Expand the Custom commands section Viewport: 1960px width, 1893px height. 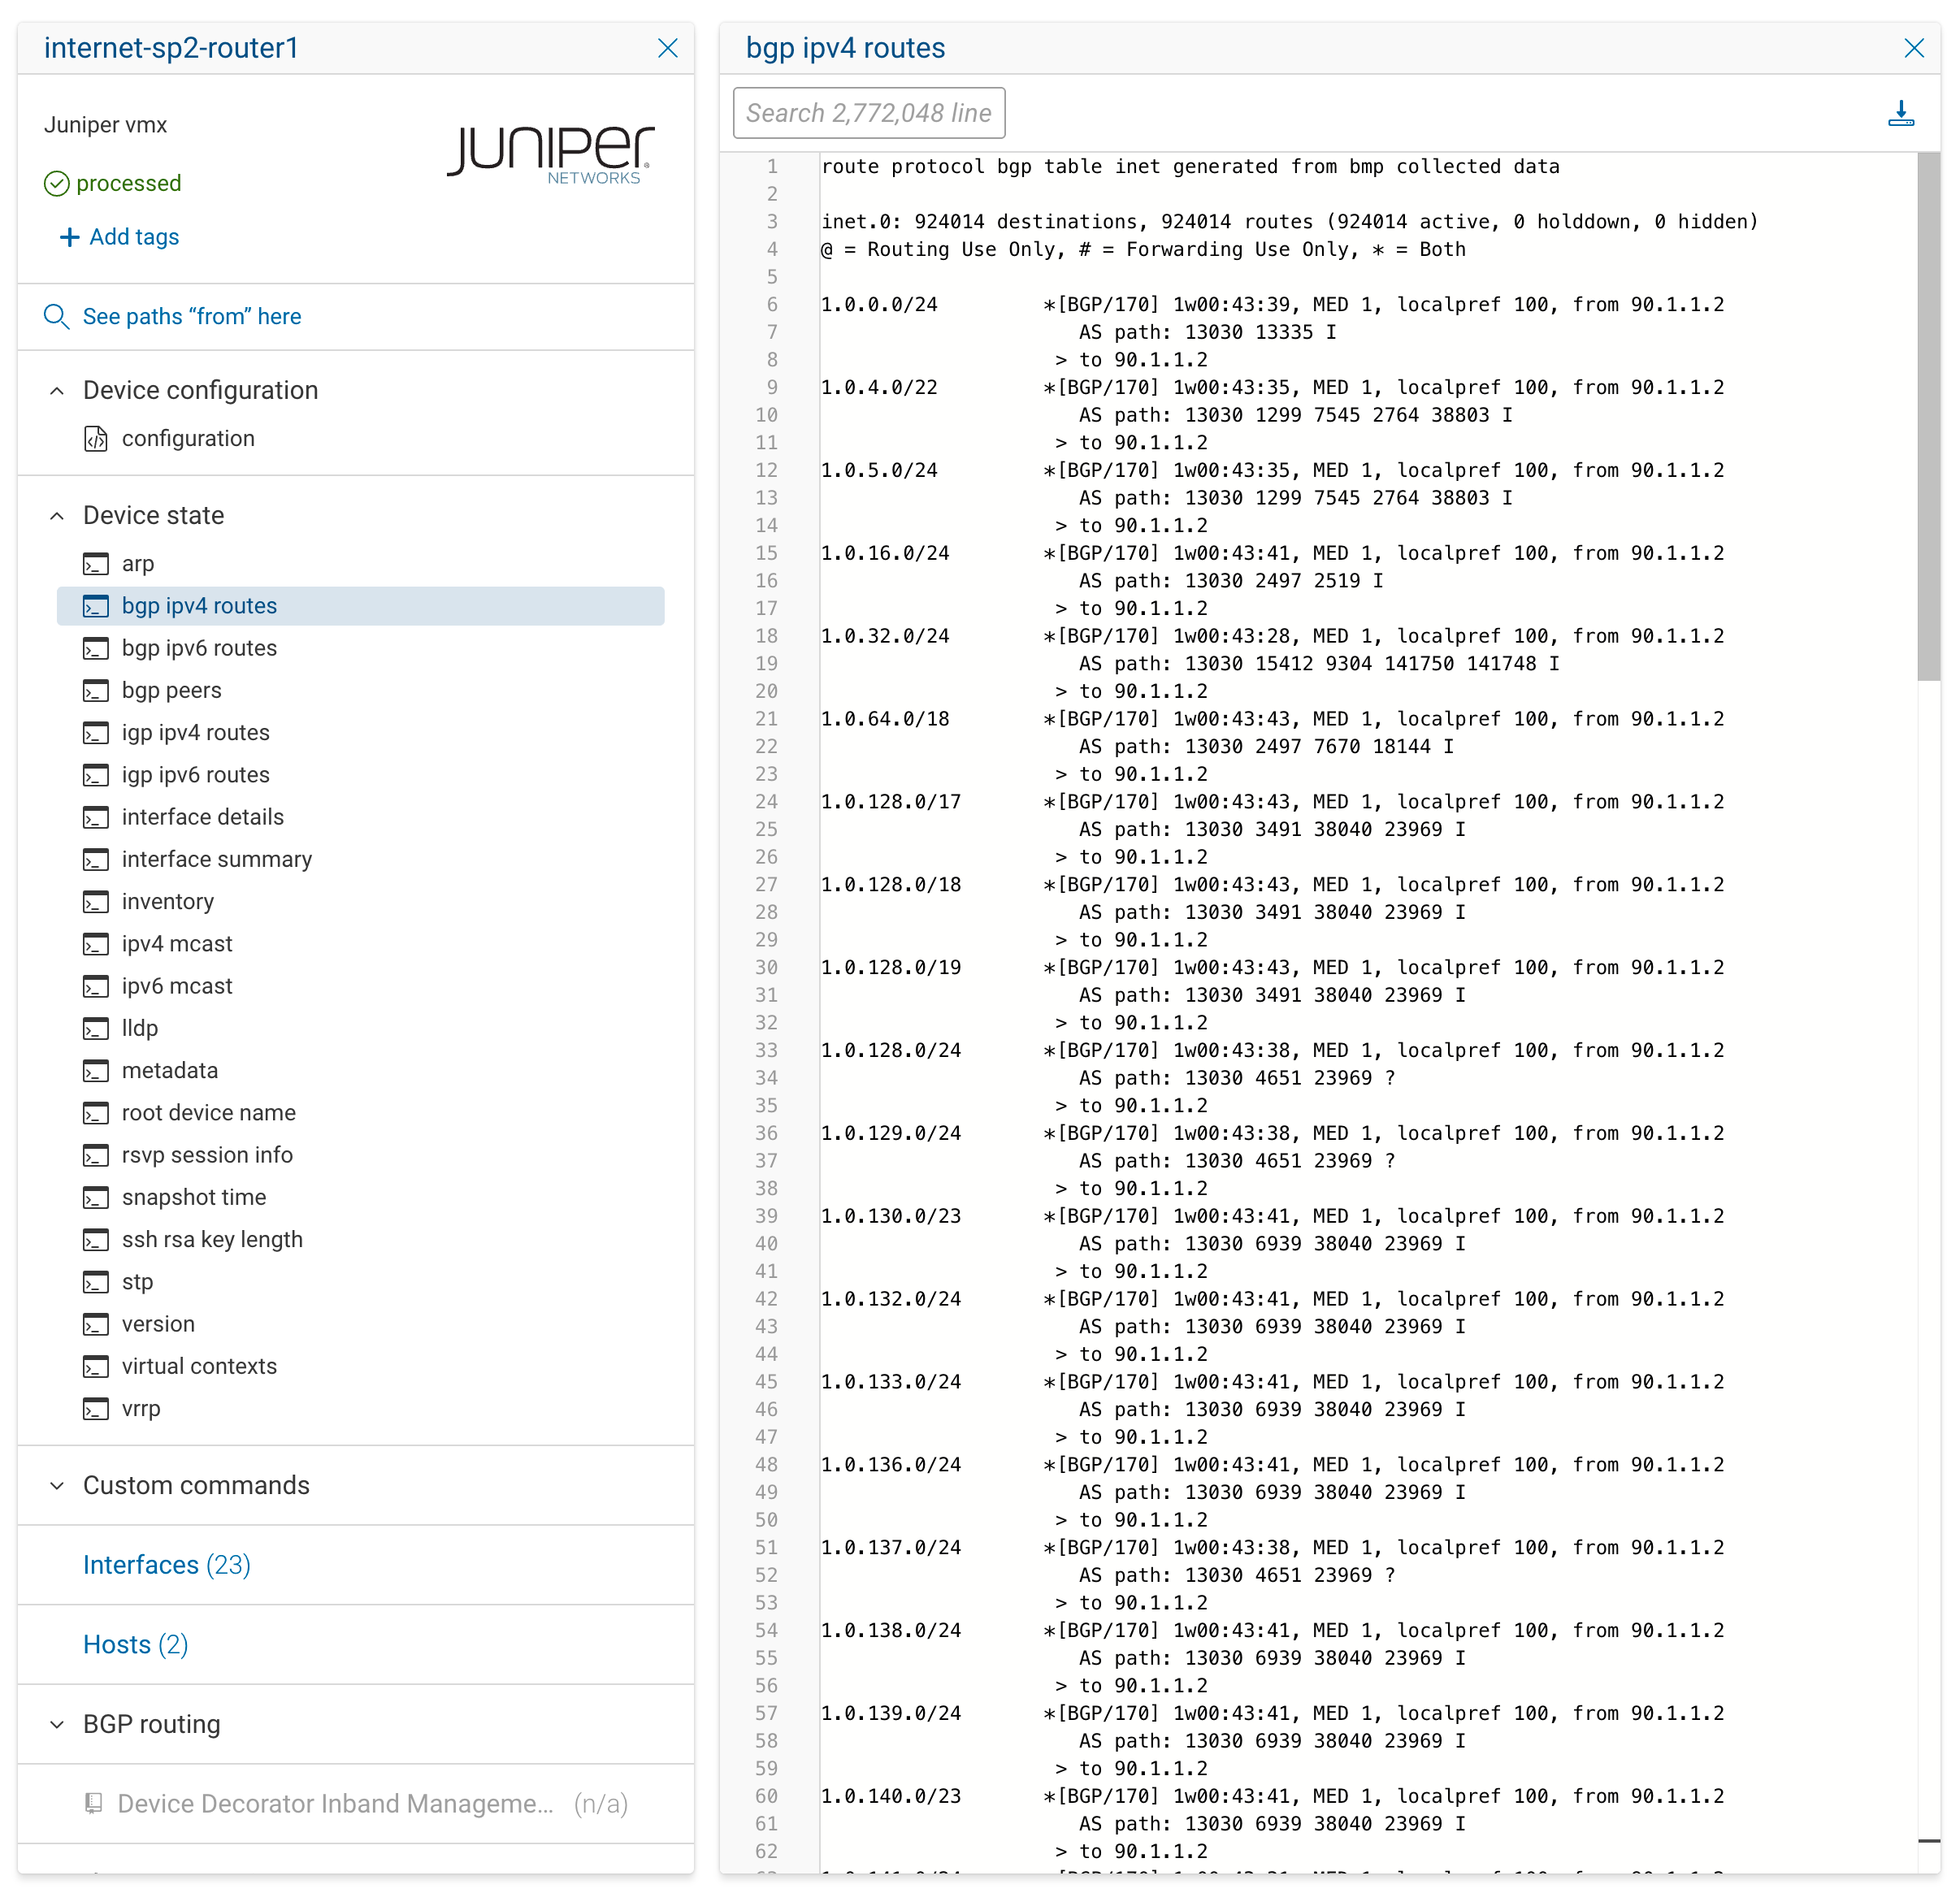(57, 1486)
